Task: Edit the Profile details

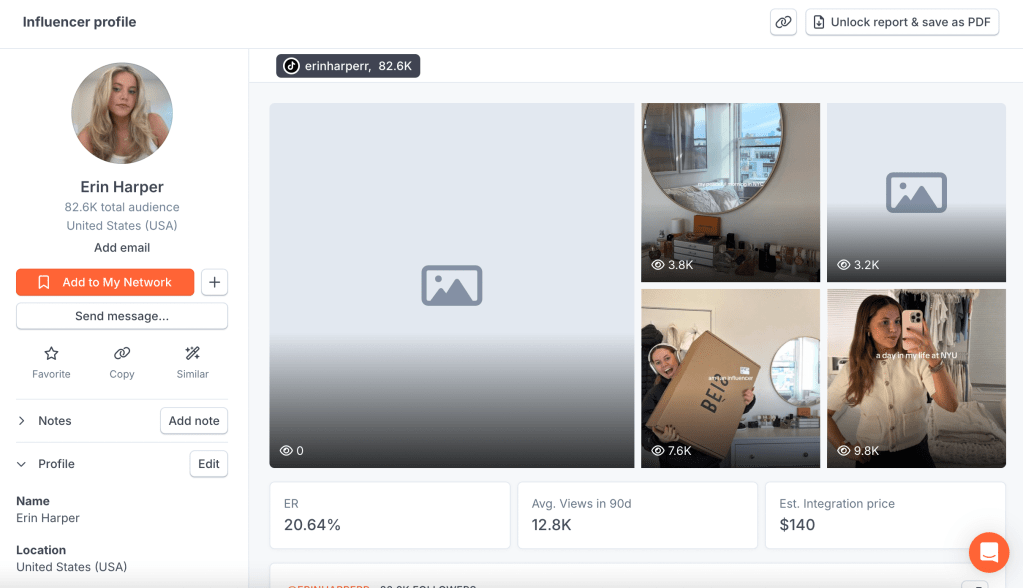Action: (x=208, y=464)
